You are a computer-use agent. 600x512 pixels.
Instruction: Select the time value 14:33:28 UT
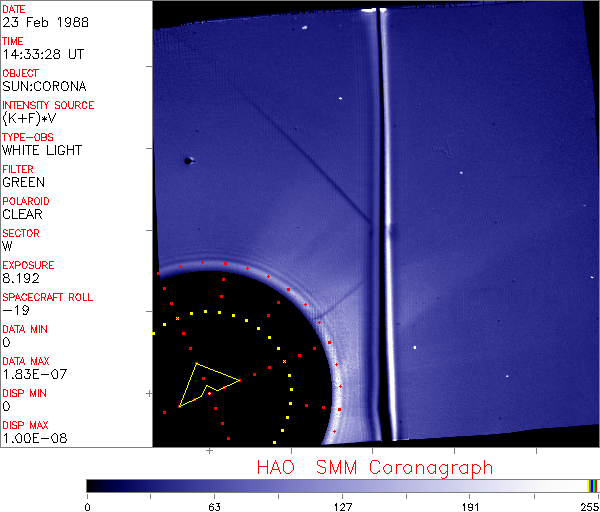[x=43, y=54]
